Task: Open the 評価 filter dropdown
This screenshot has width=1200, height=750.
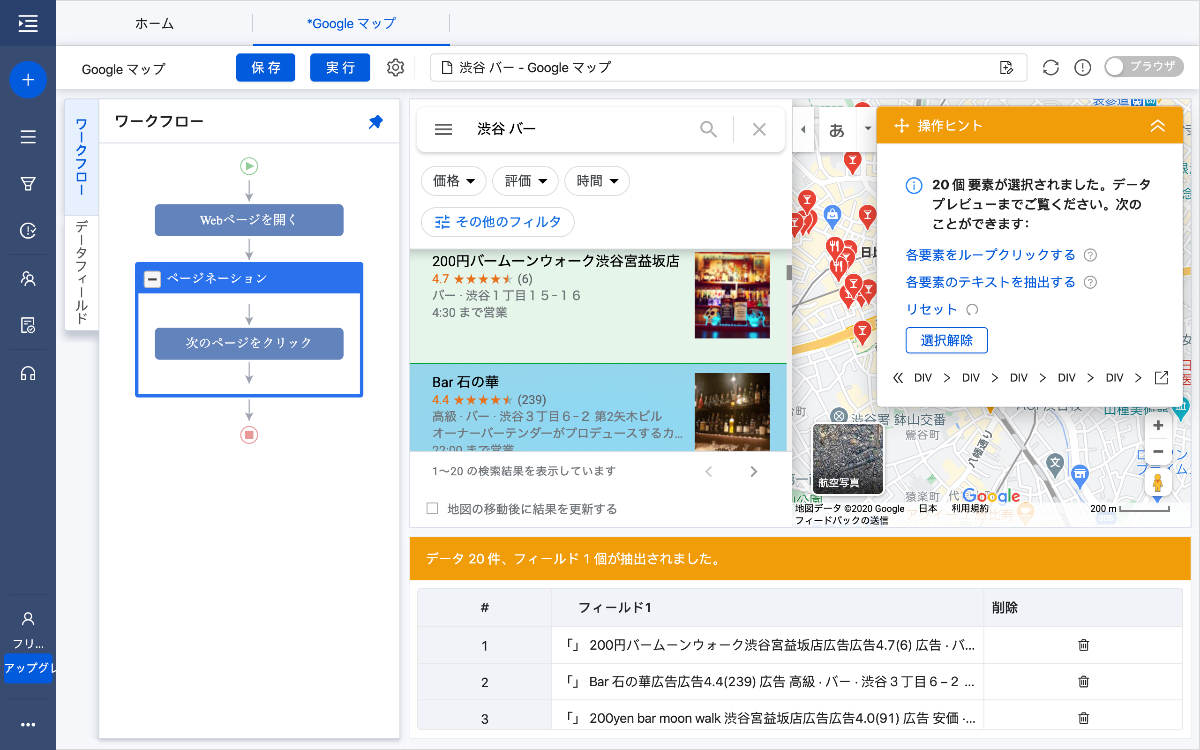Action: (x=526, y=181)
